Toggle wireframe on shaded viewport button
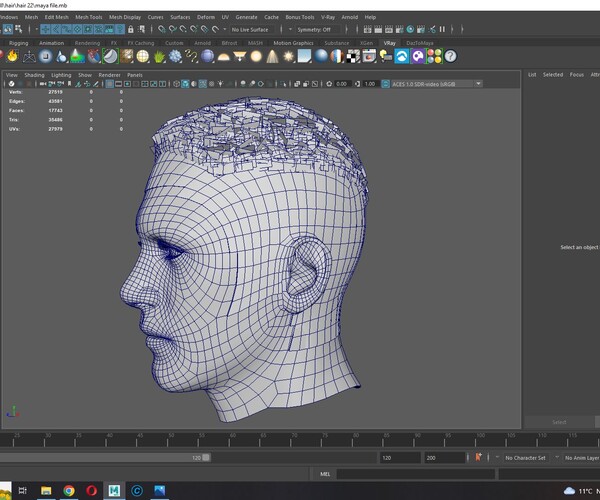Screen dimensions: 600x500 [203, 84]
